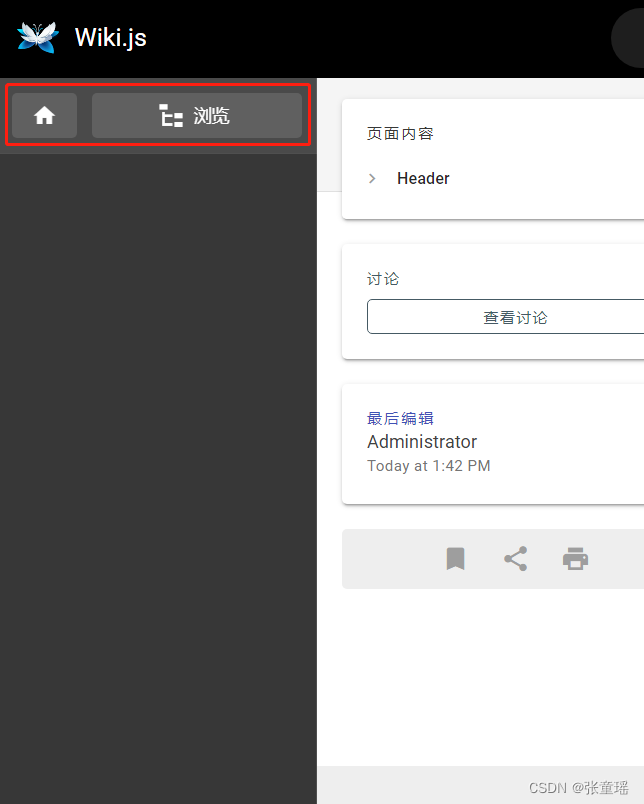Open the 浏览 browse tree button
Viewport: 644px width, 804px height.
point(196,115)
